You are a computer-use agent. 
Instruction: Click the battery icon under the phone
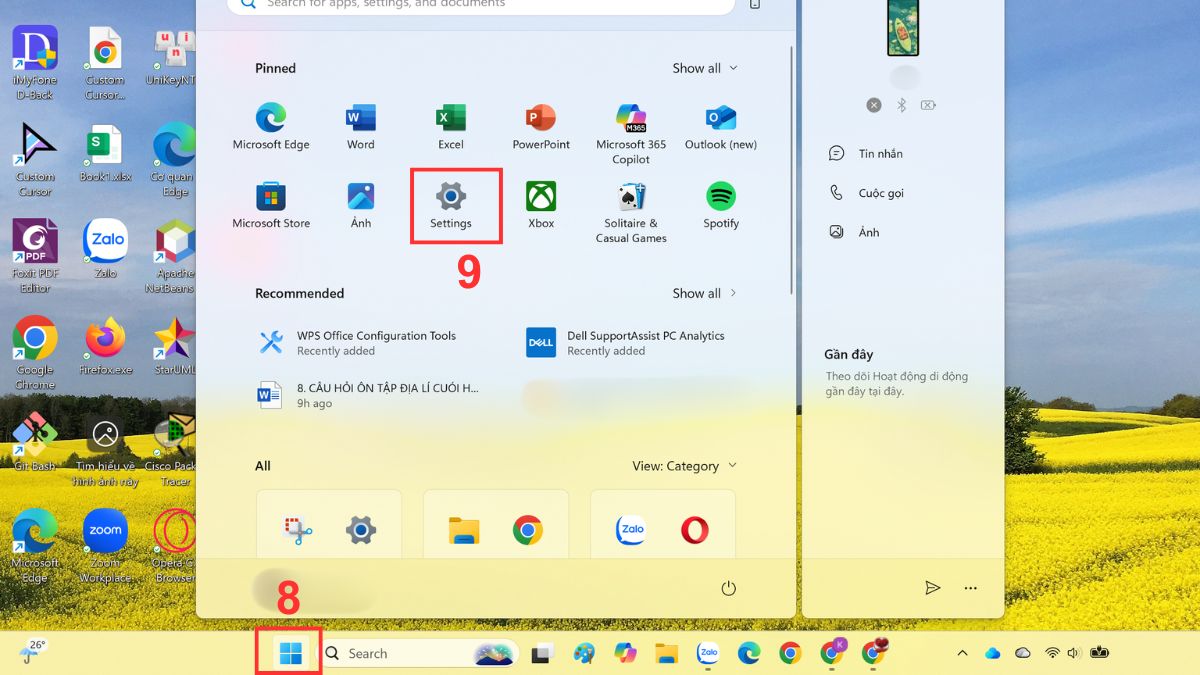click(x=928, y=105)
